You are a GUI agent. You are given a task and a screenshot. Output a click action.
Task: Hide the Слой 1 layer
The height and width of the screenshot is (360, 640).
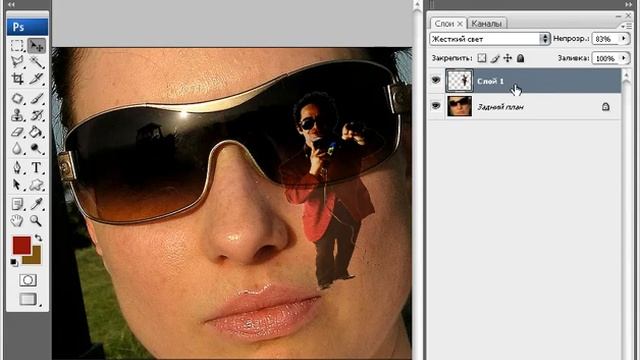coord(436,80)
